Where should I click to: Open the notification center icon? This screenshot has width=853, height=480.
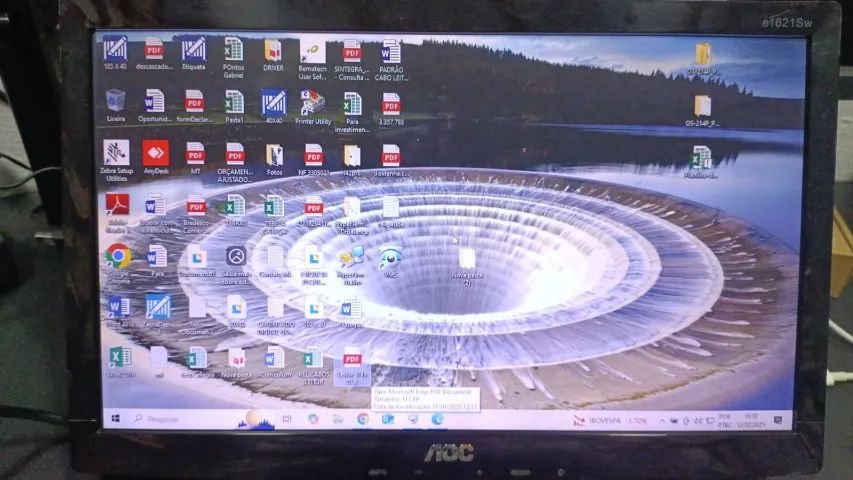777,420
